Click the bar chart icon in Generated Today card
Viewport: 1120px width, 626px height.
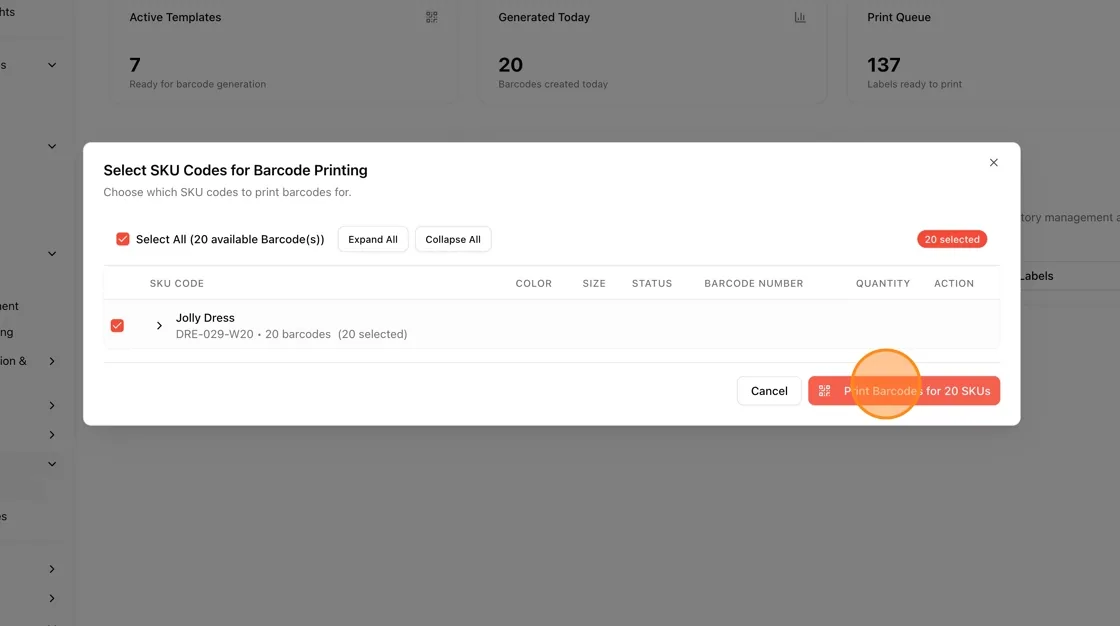(800, 17)
